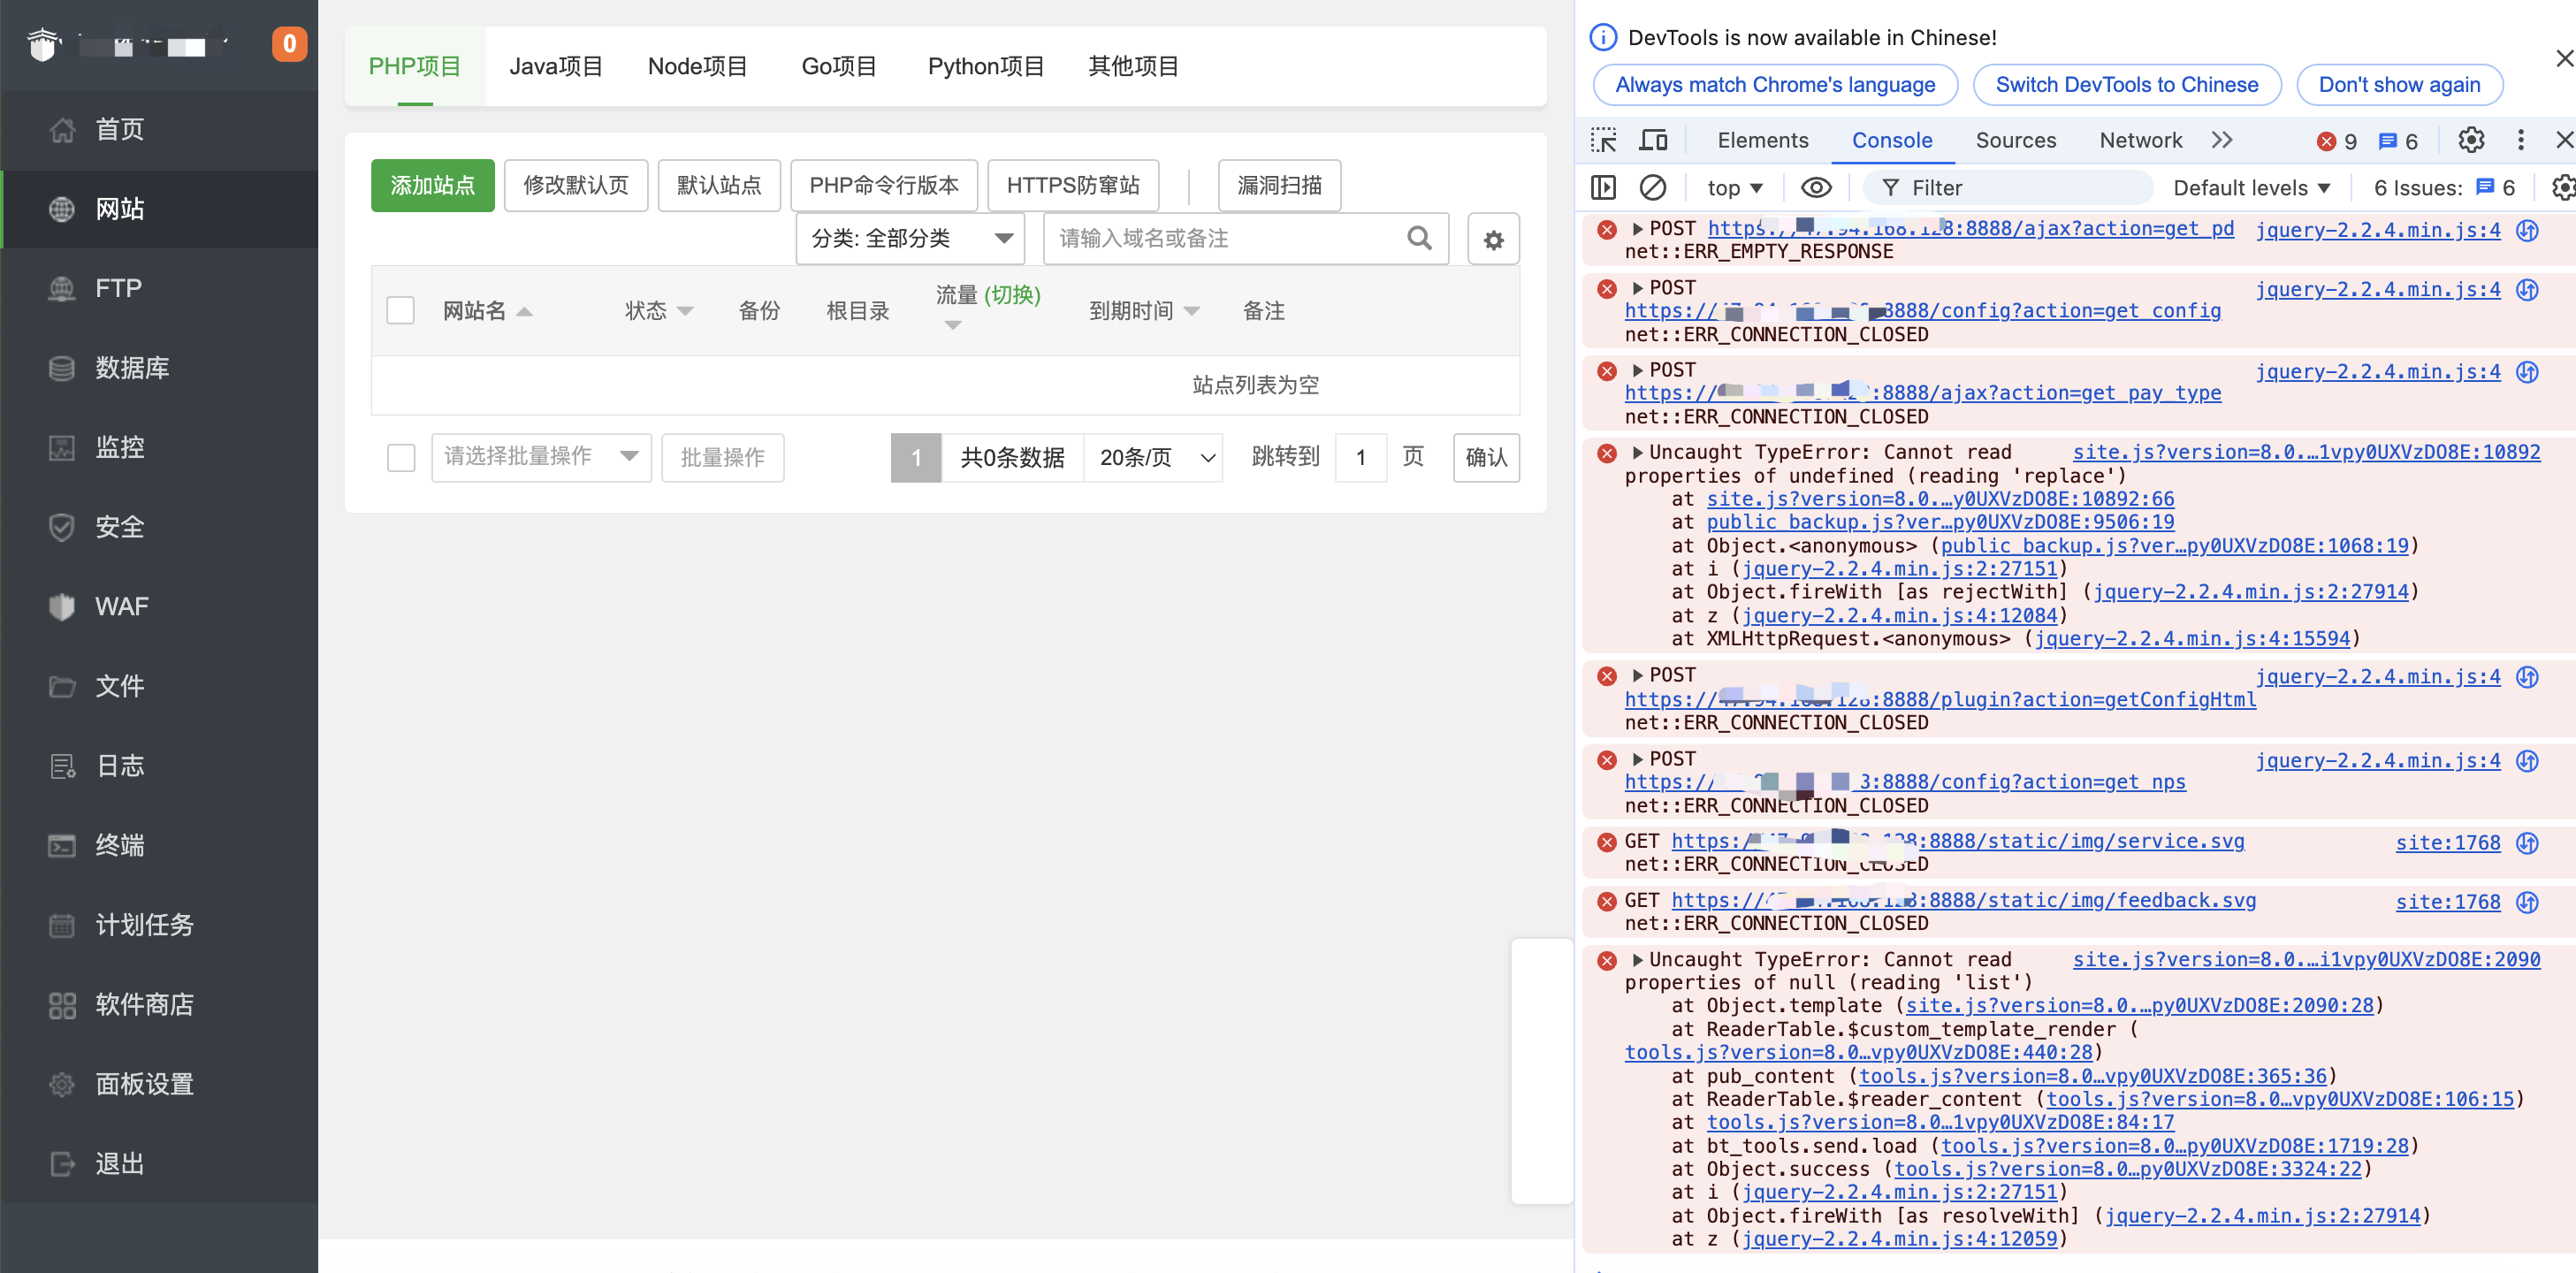The image size is (2576, 1273).
Task: Click Switch DevTools to Chinese button
Action: point(2127,86)
